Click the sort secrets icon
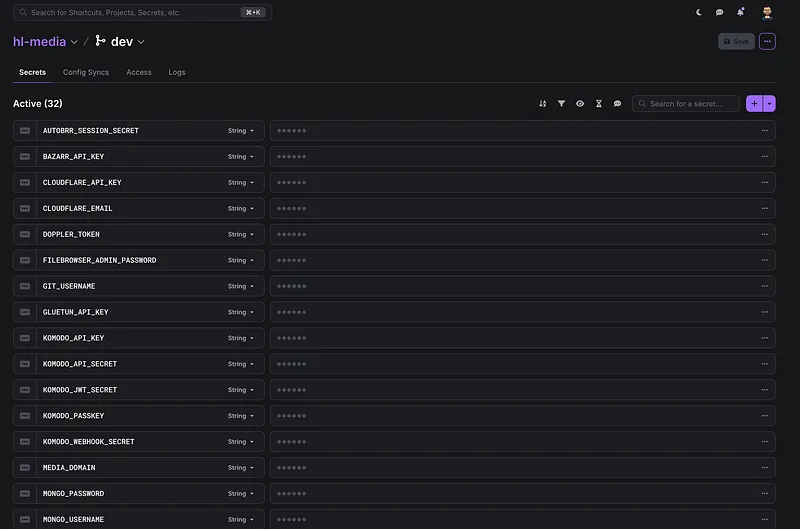This screenshot has height=529, width=800. 543,104
